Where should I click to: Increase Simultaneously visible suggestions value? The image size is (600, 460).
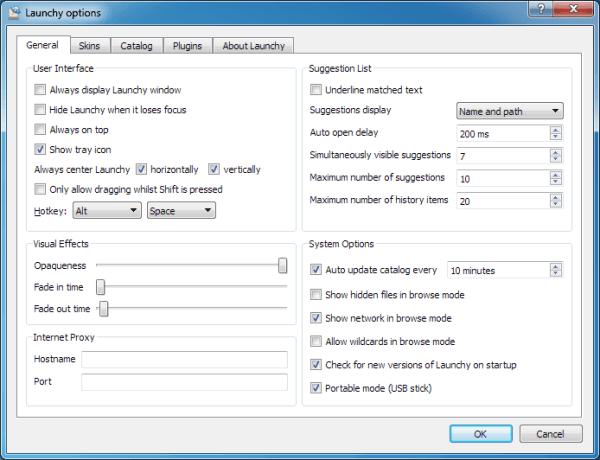point(556,152)
